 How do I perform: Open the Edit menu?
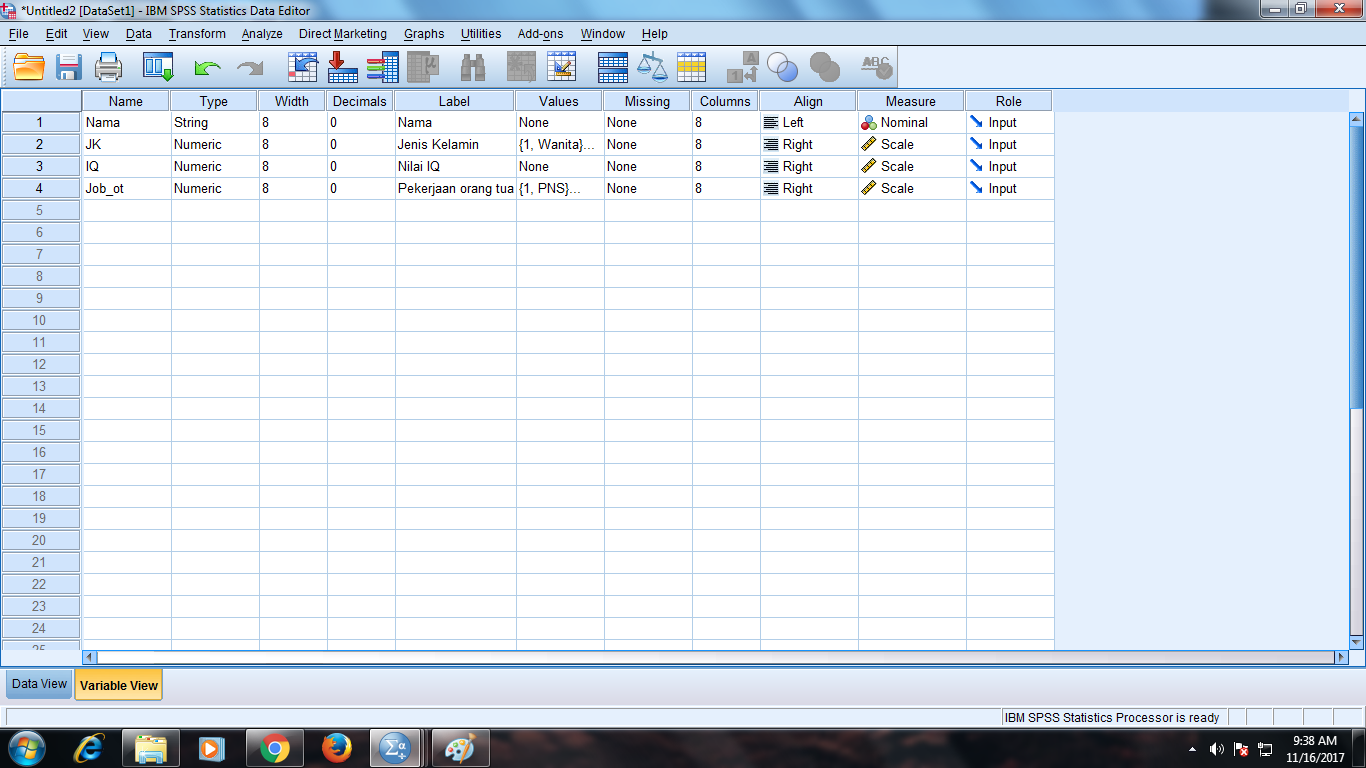click(x=57, y=34)
